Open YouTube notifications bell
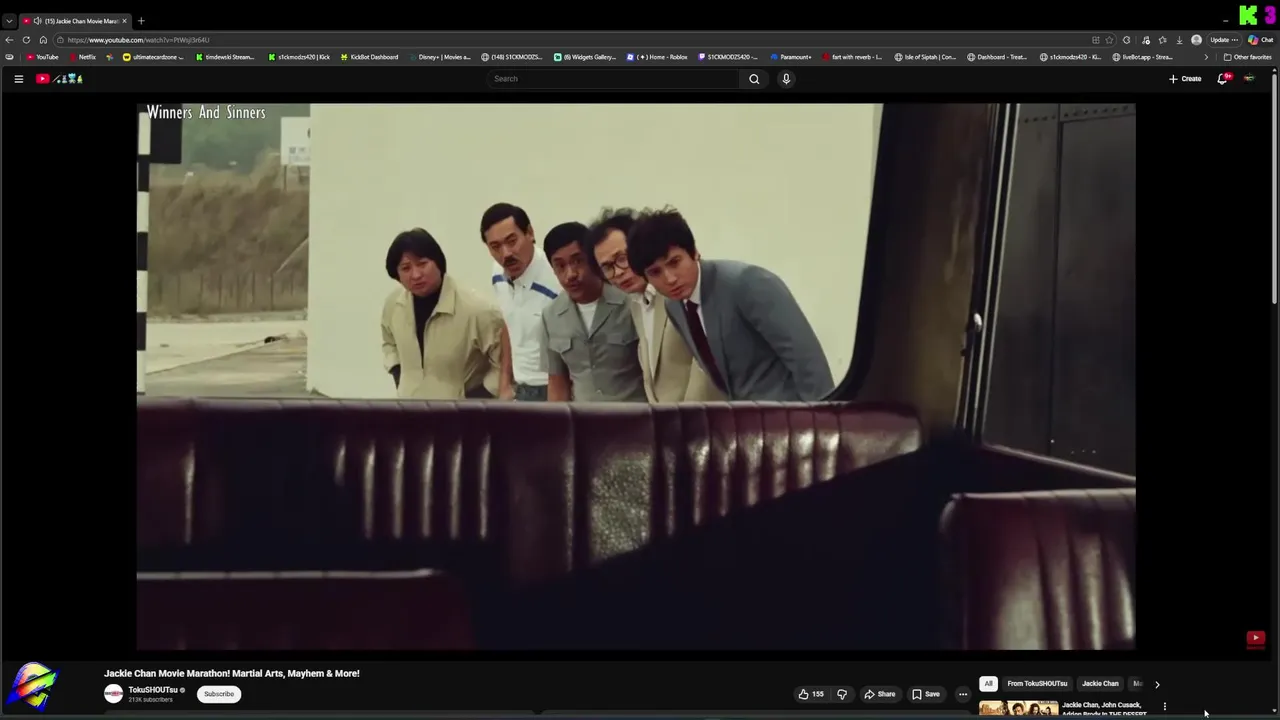The height and width of the screenshot is (720, 1280). tap(1222, 79)
